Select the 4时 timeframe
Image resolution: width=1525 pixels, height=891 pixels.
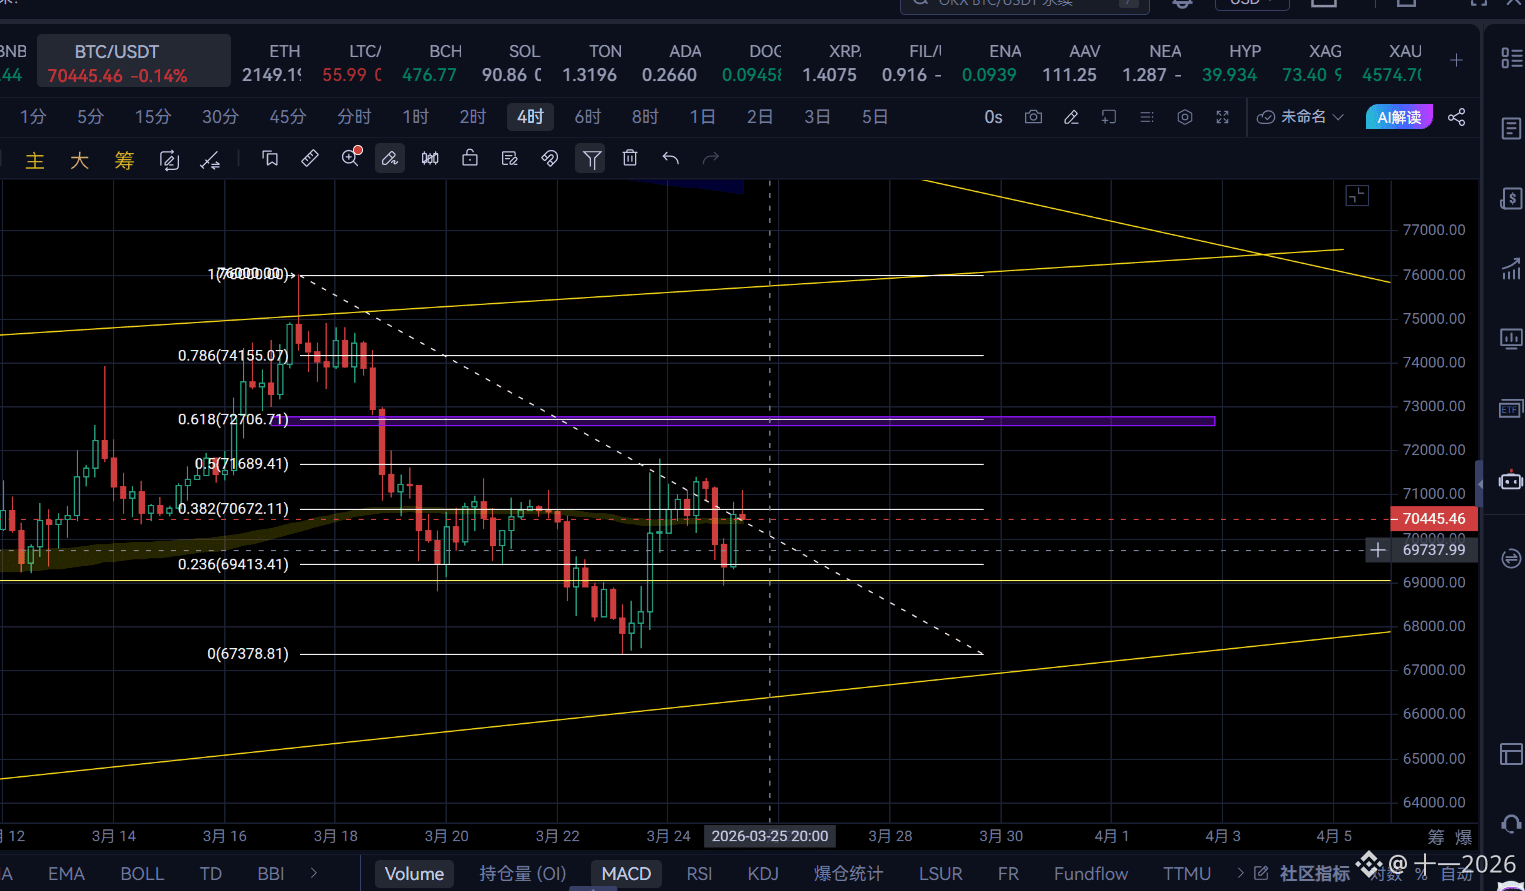(x=530, y=117)
